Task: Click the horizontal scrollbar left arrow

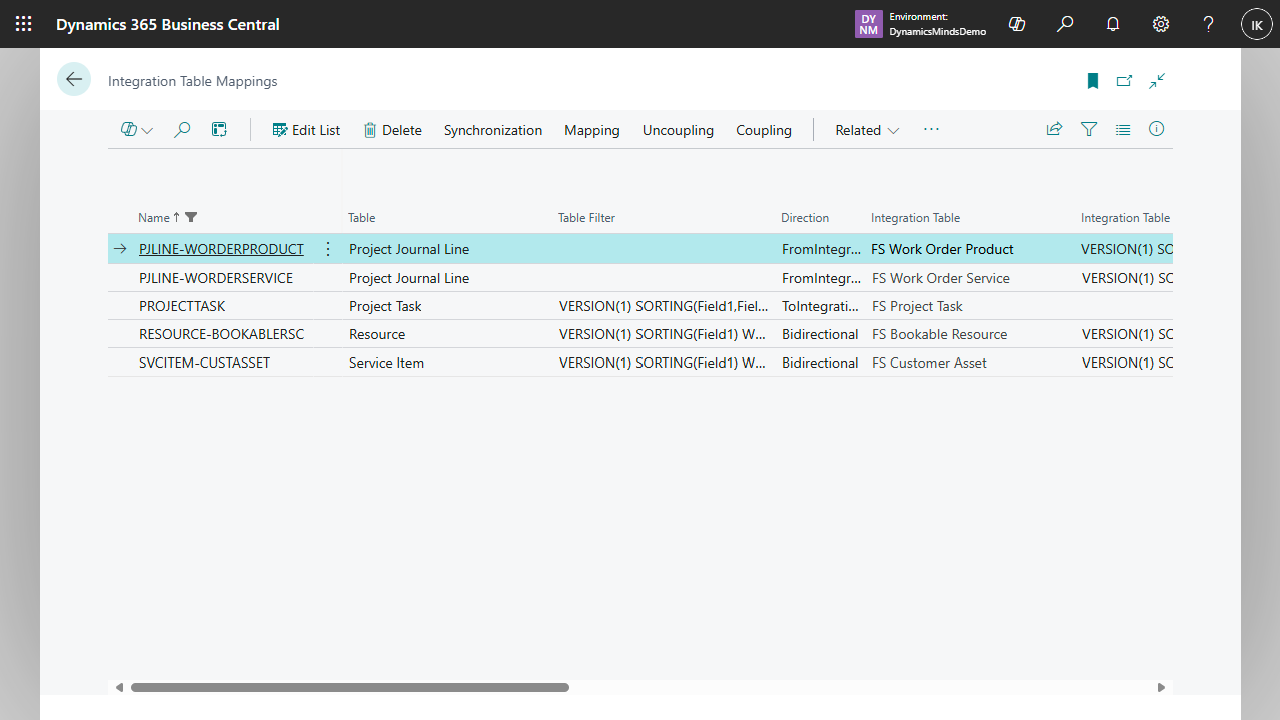Action: pos(119,687)
